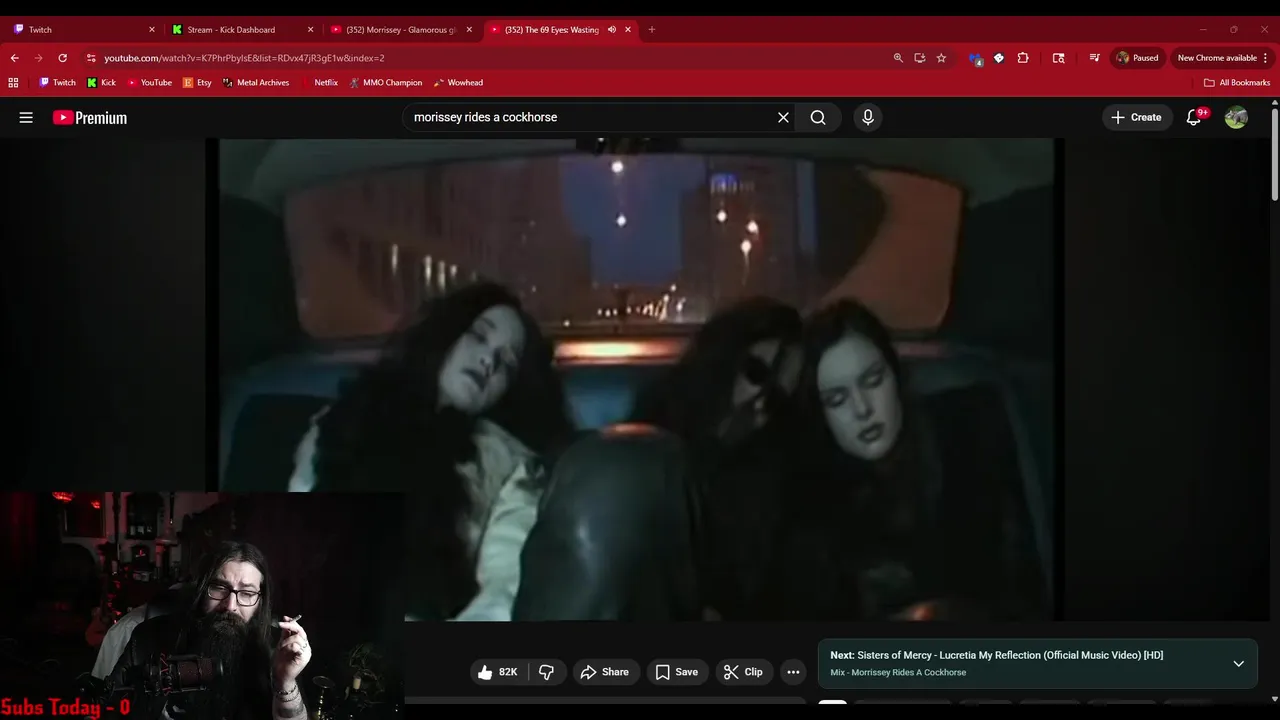The height and width of the screenshot is (720, 1280).
Task: Close the Twitch tab
Action: click(x=151, y=30)
